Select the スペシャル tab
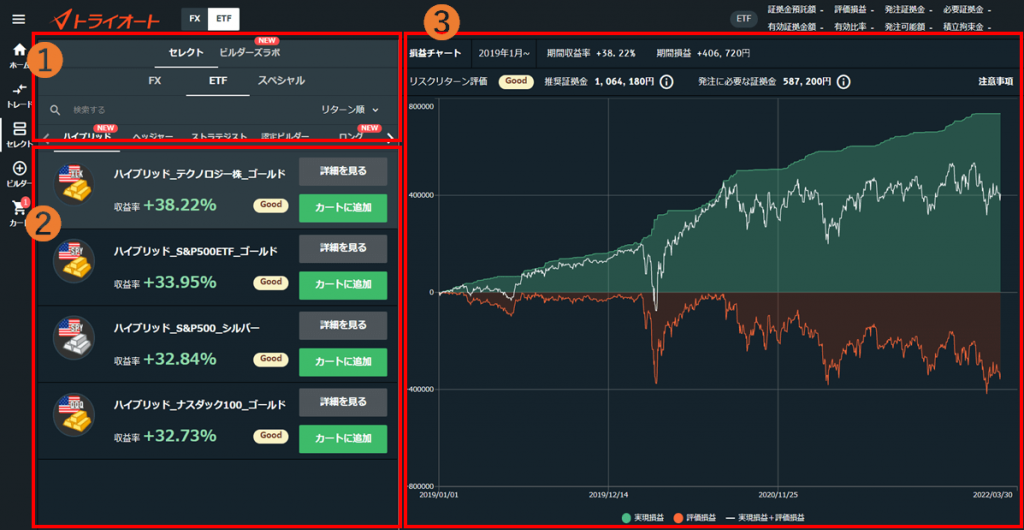 [281, 81]
